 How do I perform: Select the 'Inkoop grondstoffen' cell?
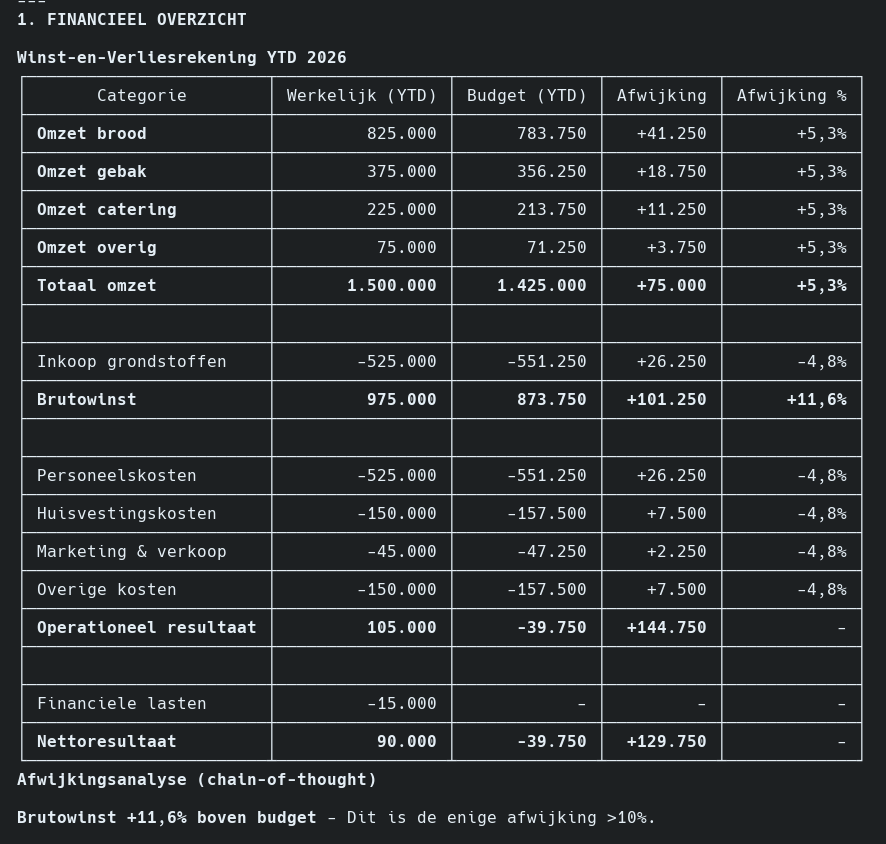(132, 362)
